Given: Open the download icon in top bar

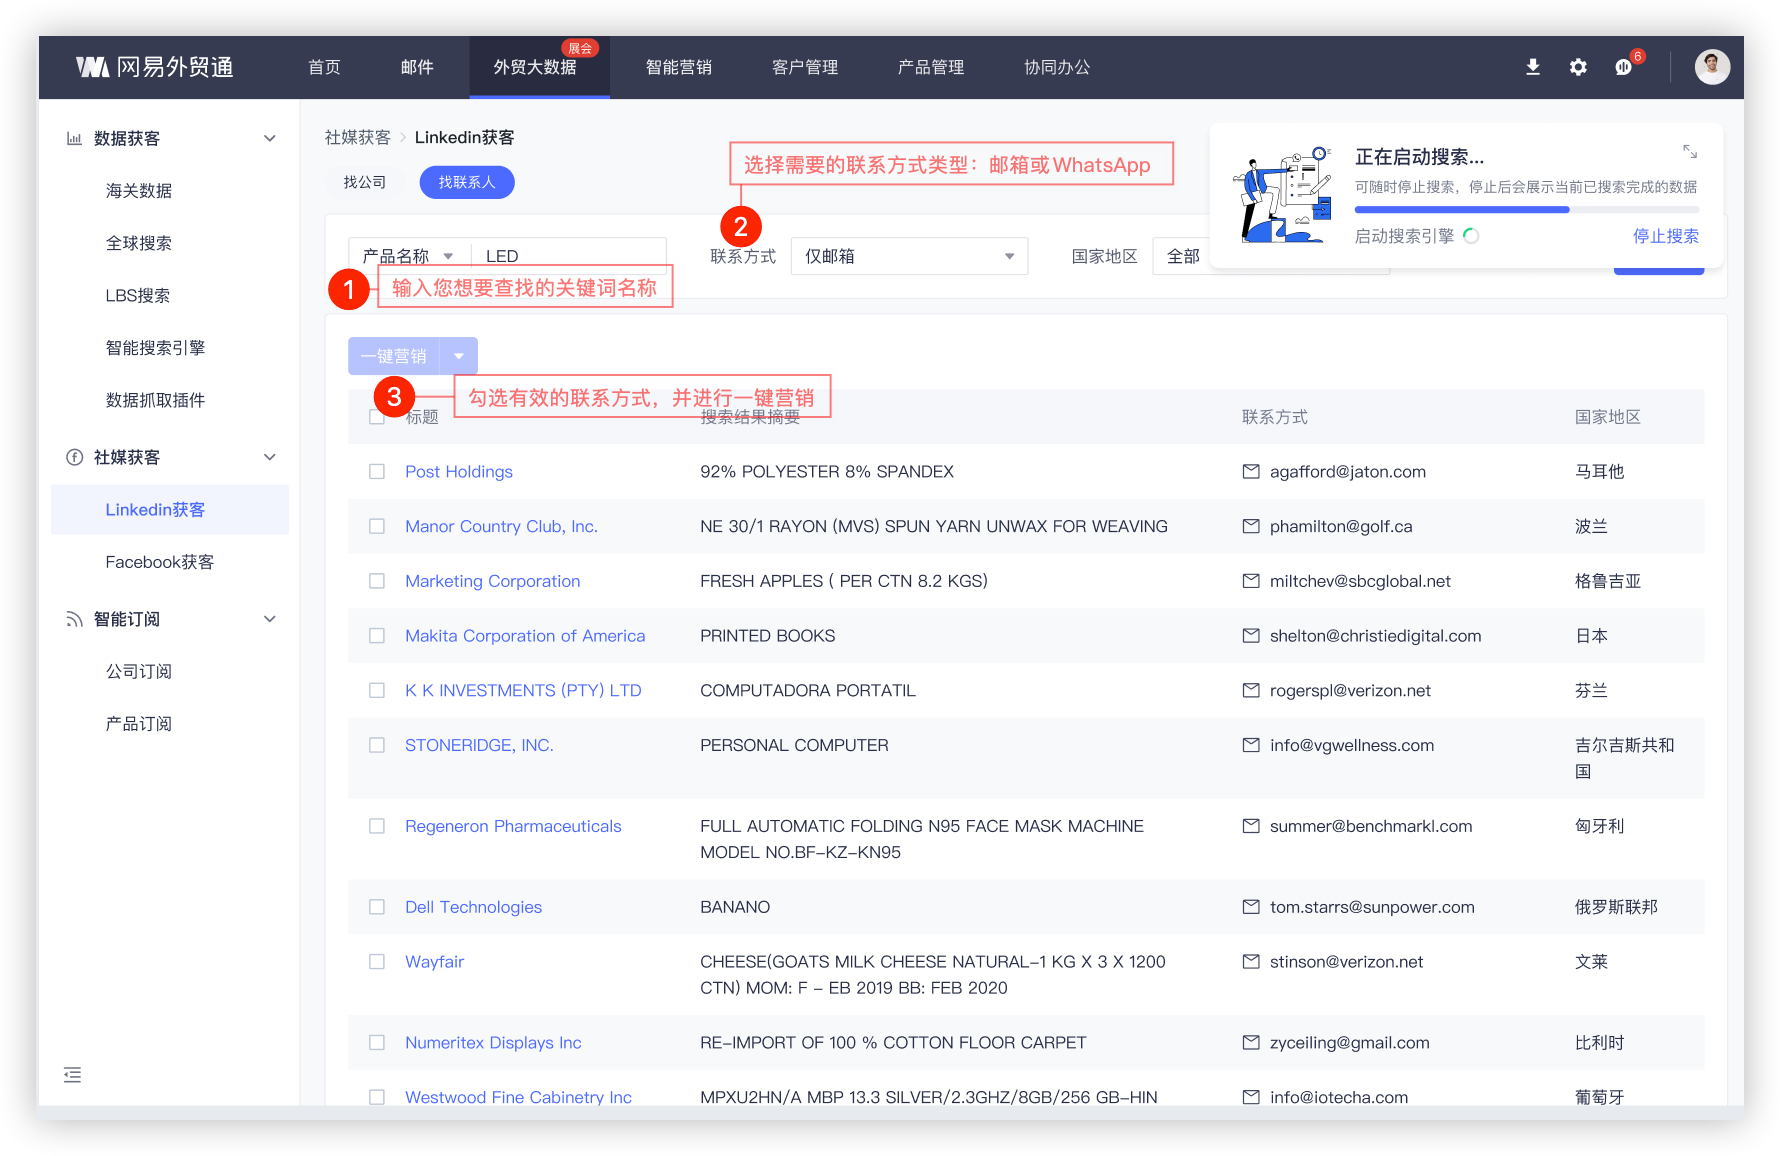Looking at the screenshot, I should tap(1532, 67).
